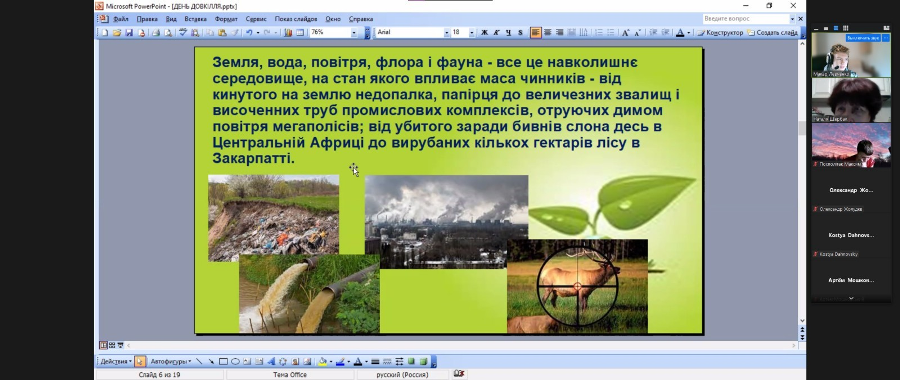Click the Increase font size icon
The height and width of the screenshot is (380, 900).
tap(626, 33)
